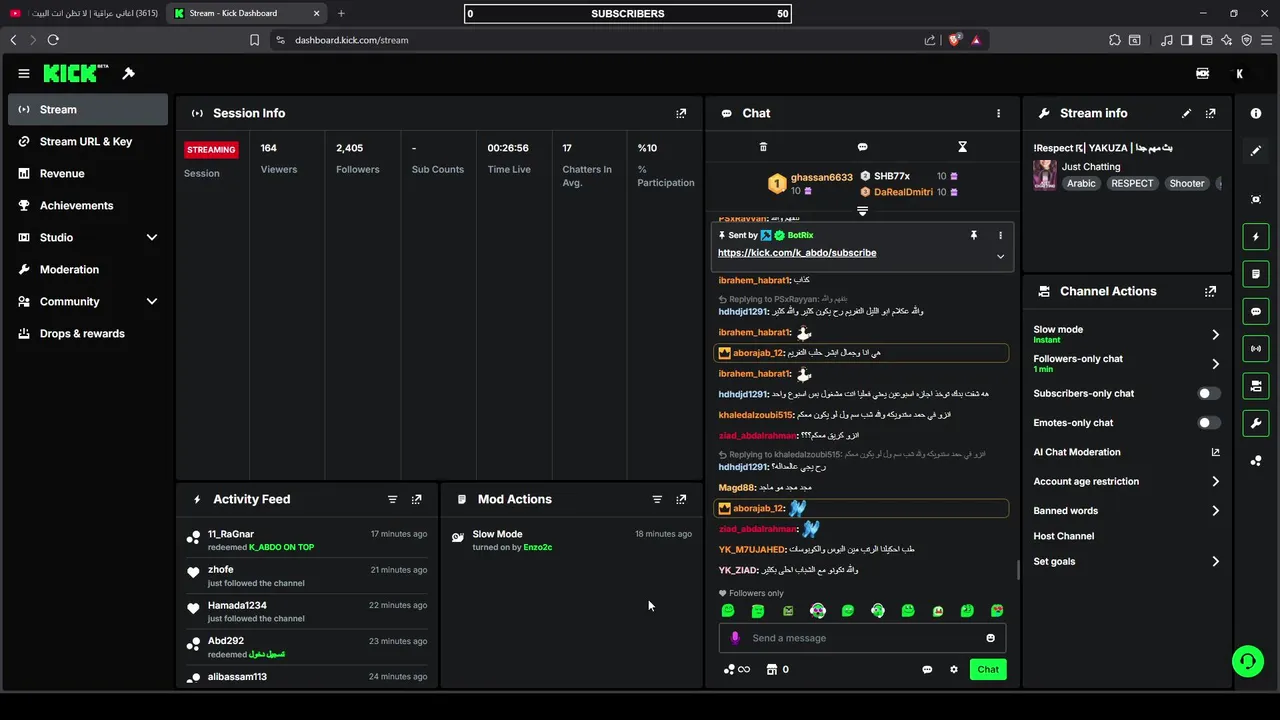Pop out the Mod Actions panel

click(681, 499)
